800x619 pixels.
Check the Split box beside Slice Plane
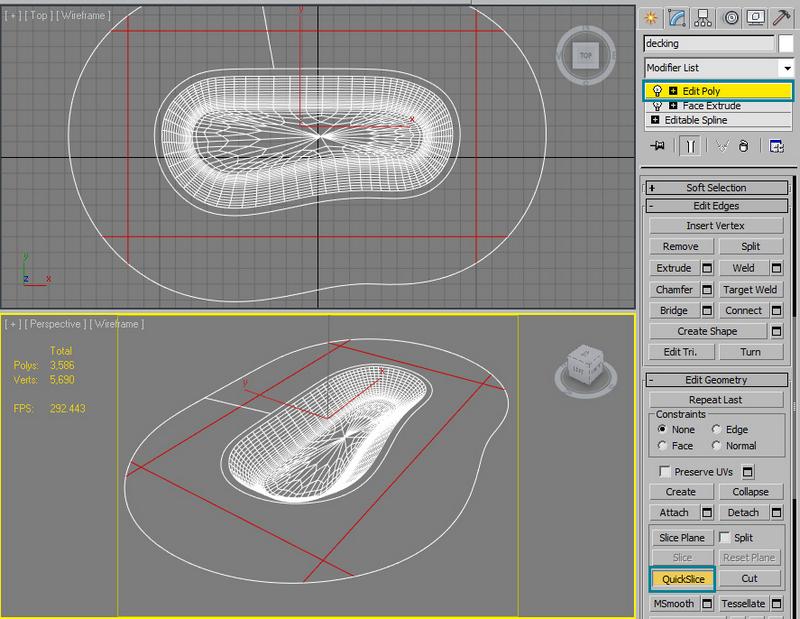pos(723,538)
